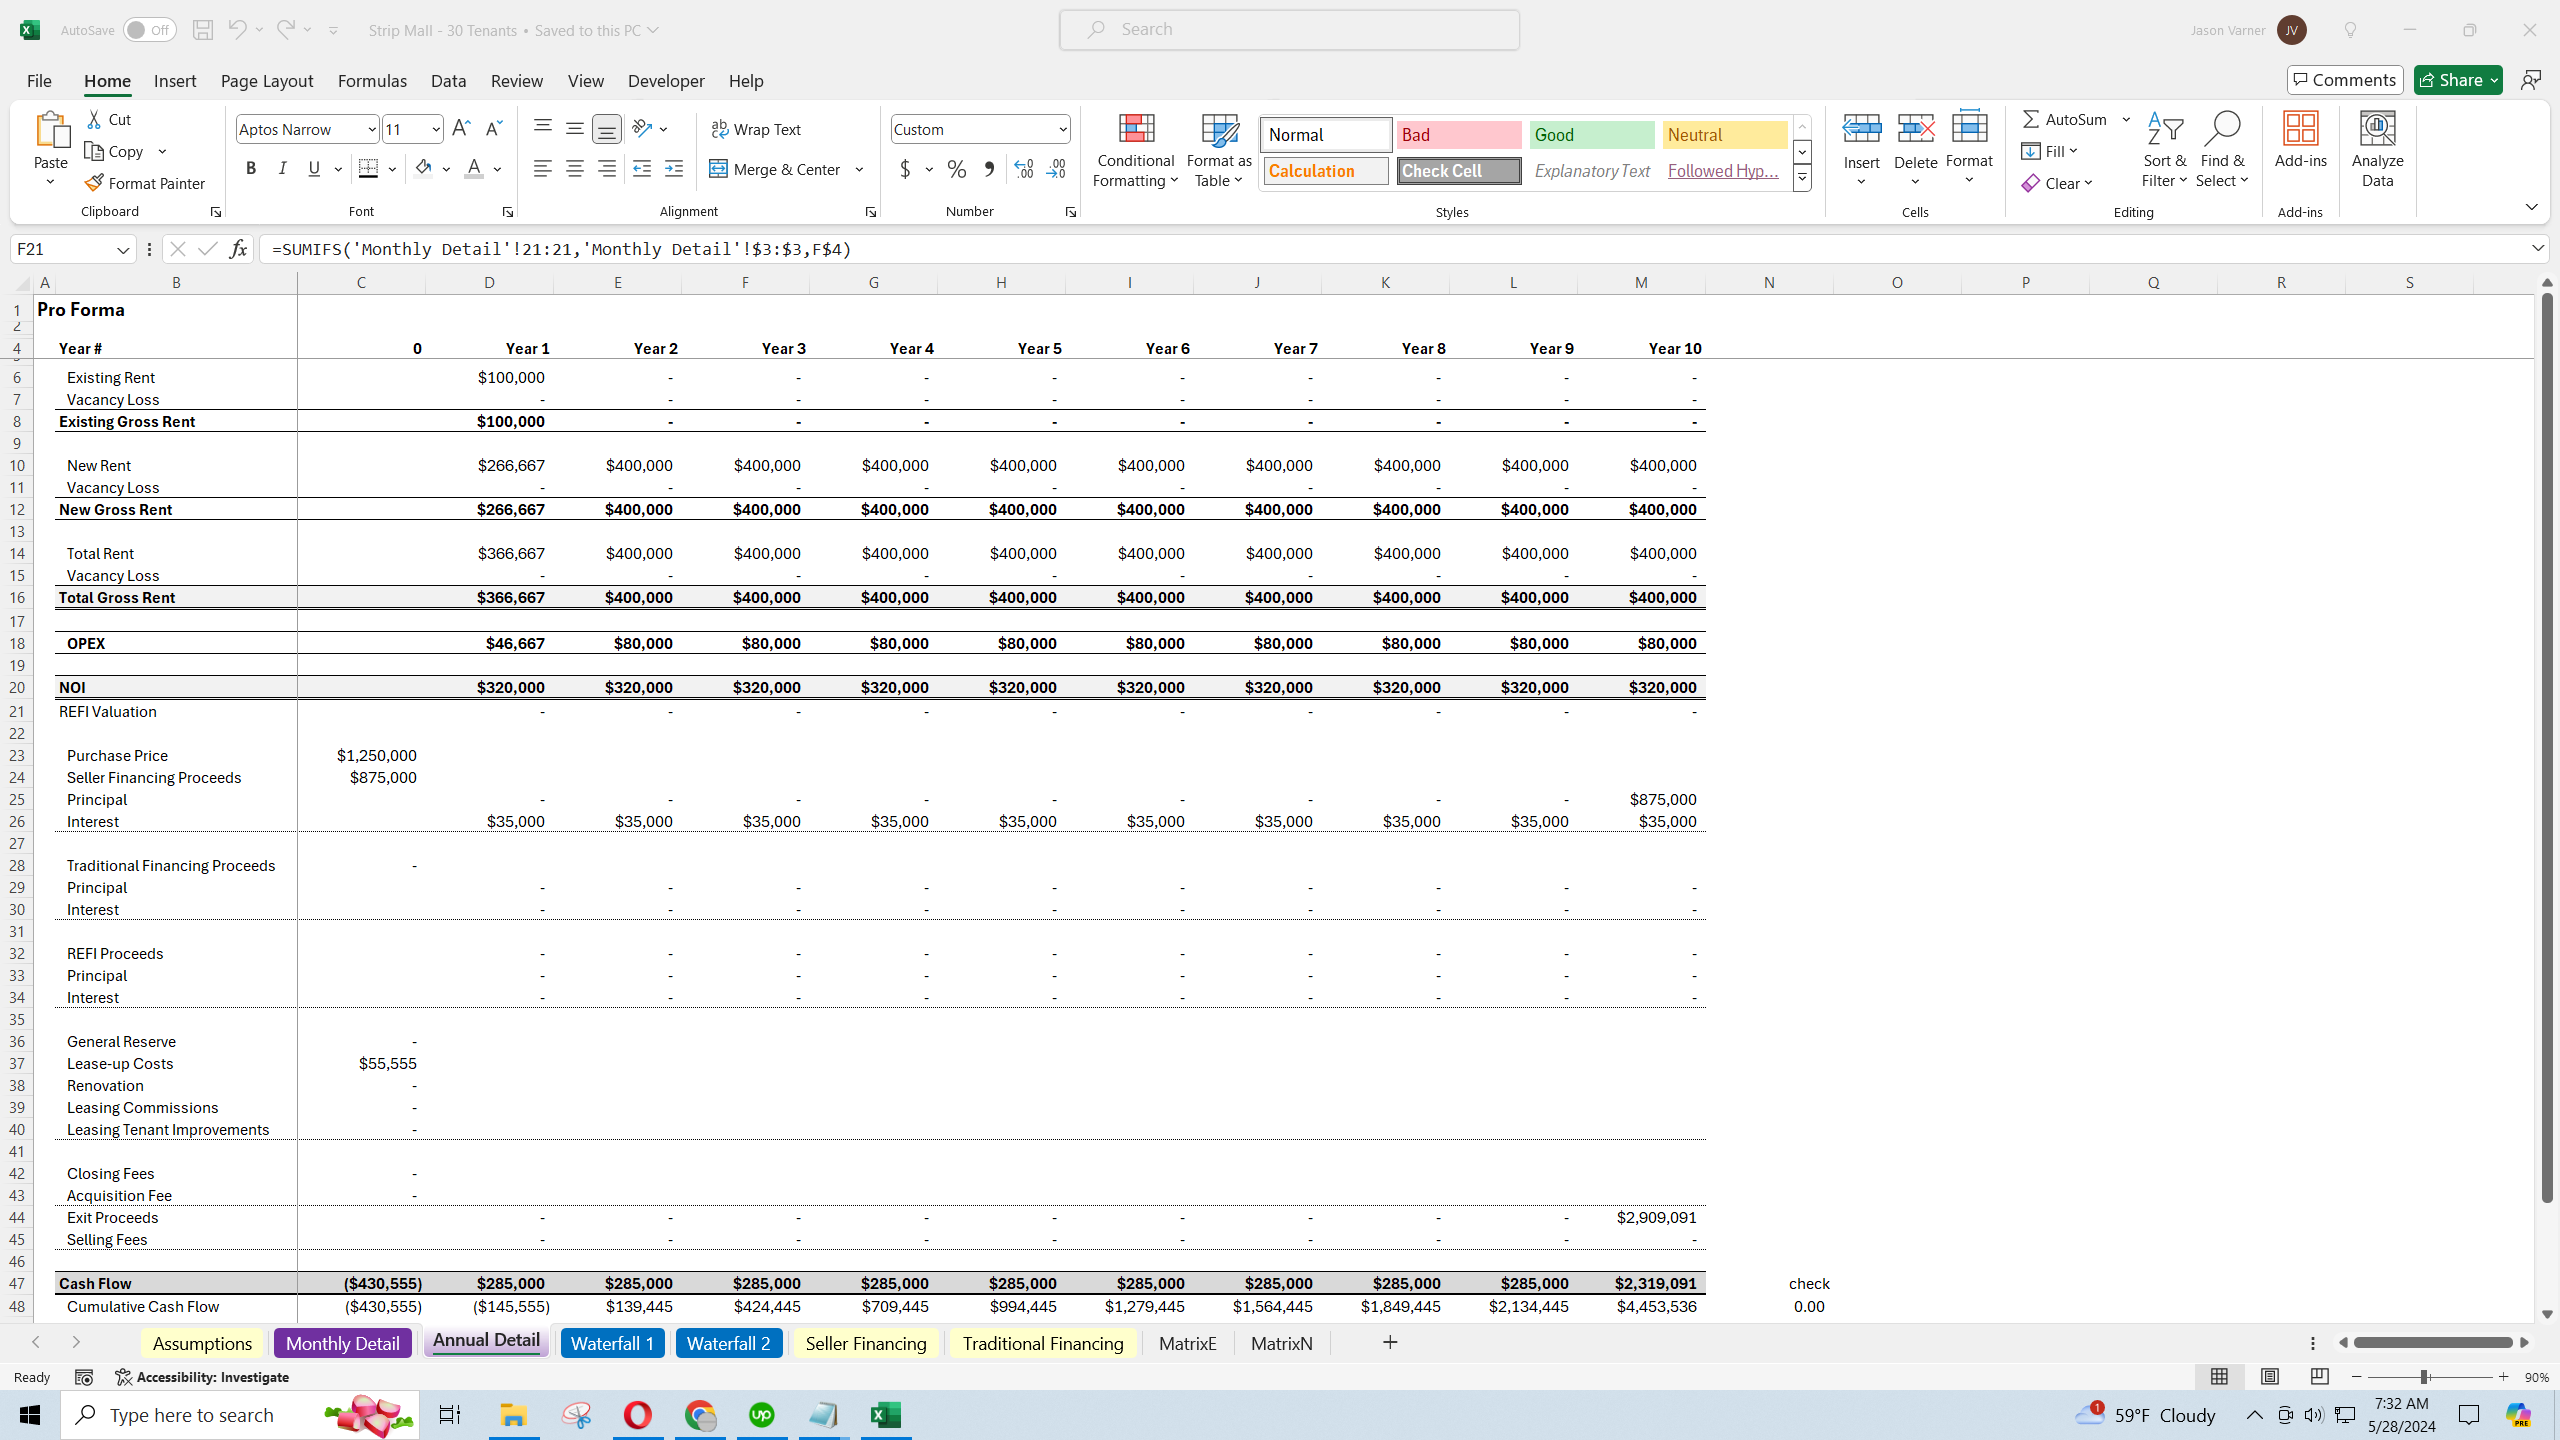Click the Decrease Indent icon

(x=642, y=169)
